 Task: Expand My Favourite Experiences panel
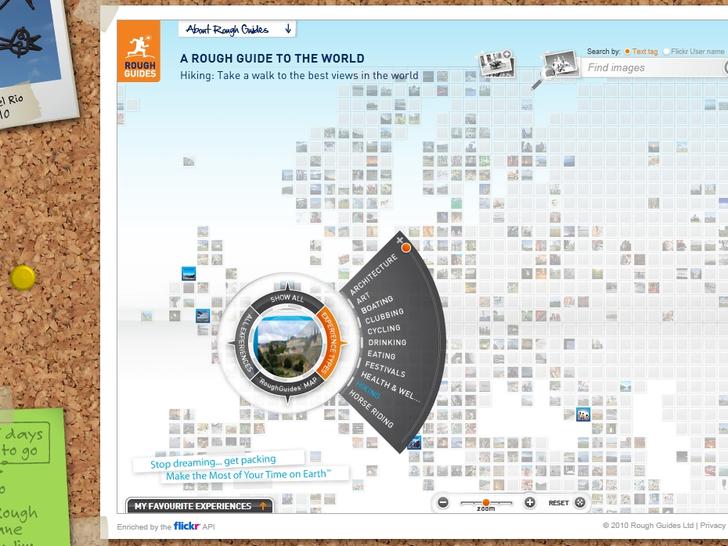point(200,506)
